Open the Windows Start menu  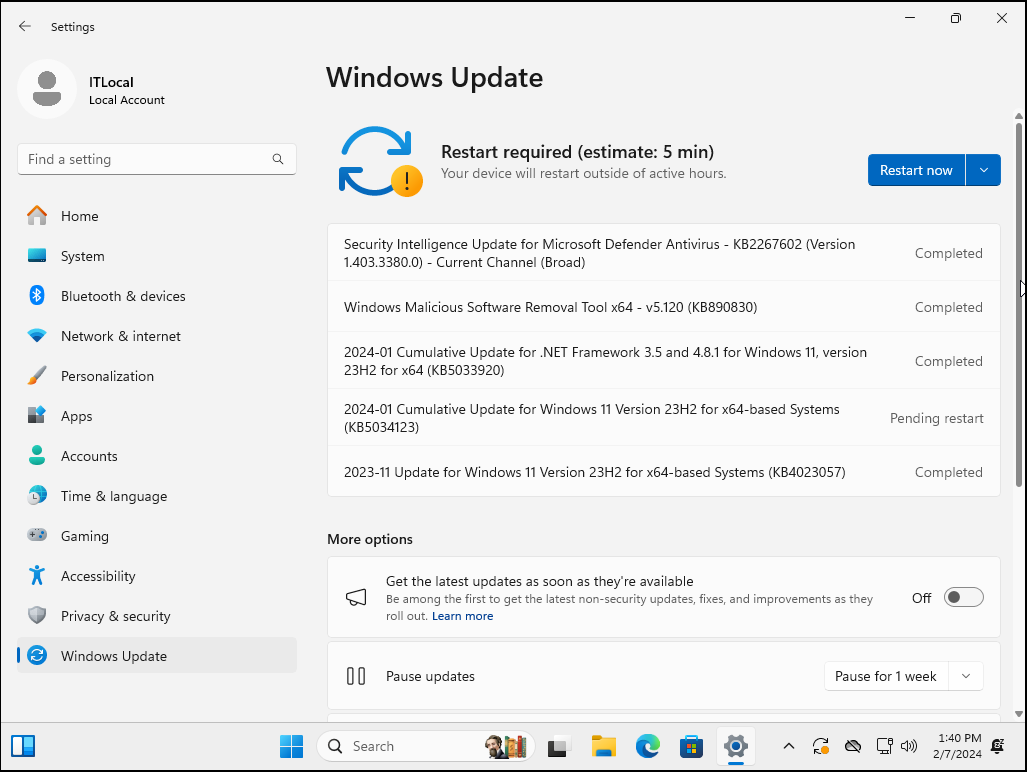(291, 746)
